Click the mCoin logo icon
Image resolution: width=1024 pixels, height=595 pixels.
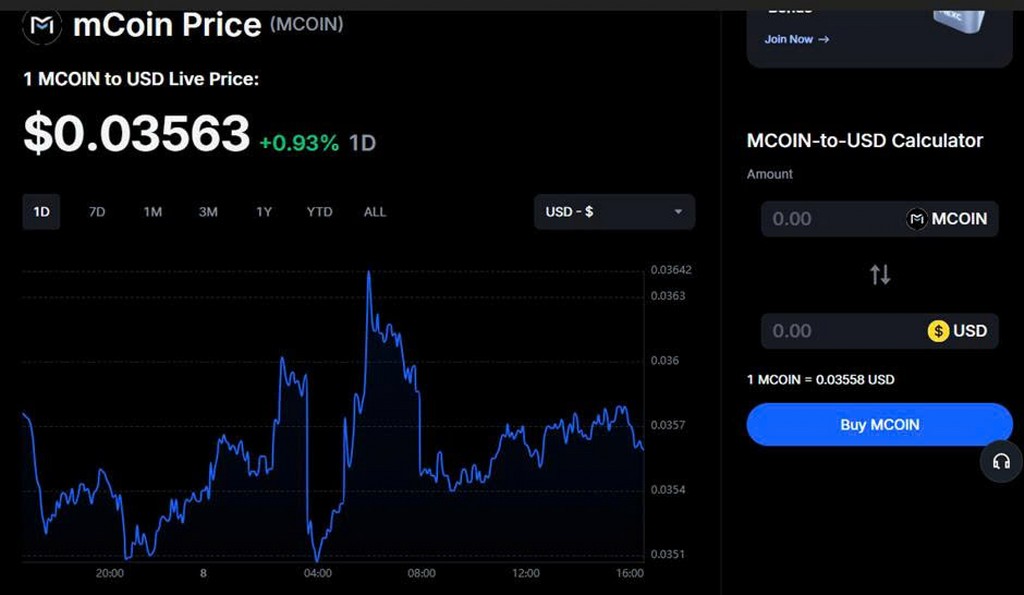[x=42, y=26]
